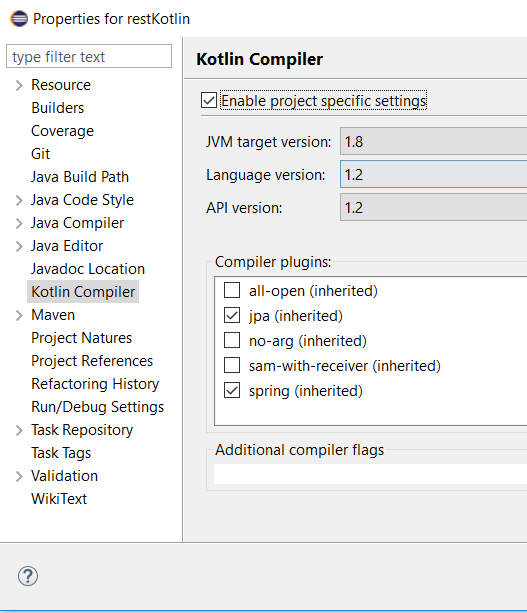
Task: Expand the Java Editor node
Action: tap(19, 246)
